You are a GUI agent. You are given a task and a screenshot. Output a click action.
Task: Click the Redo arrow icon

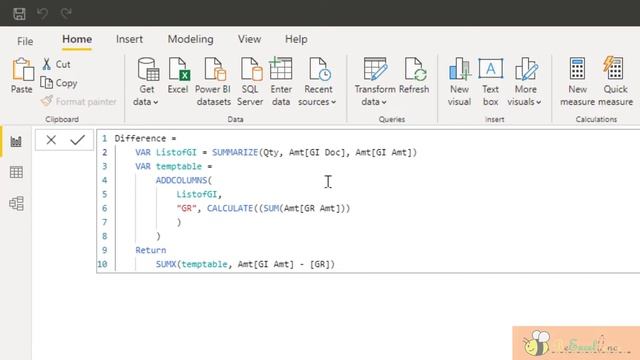click(66, 14)
